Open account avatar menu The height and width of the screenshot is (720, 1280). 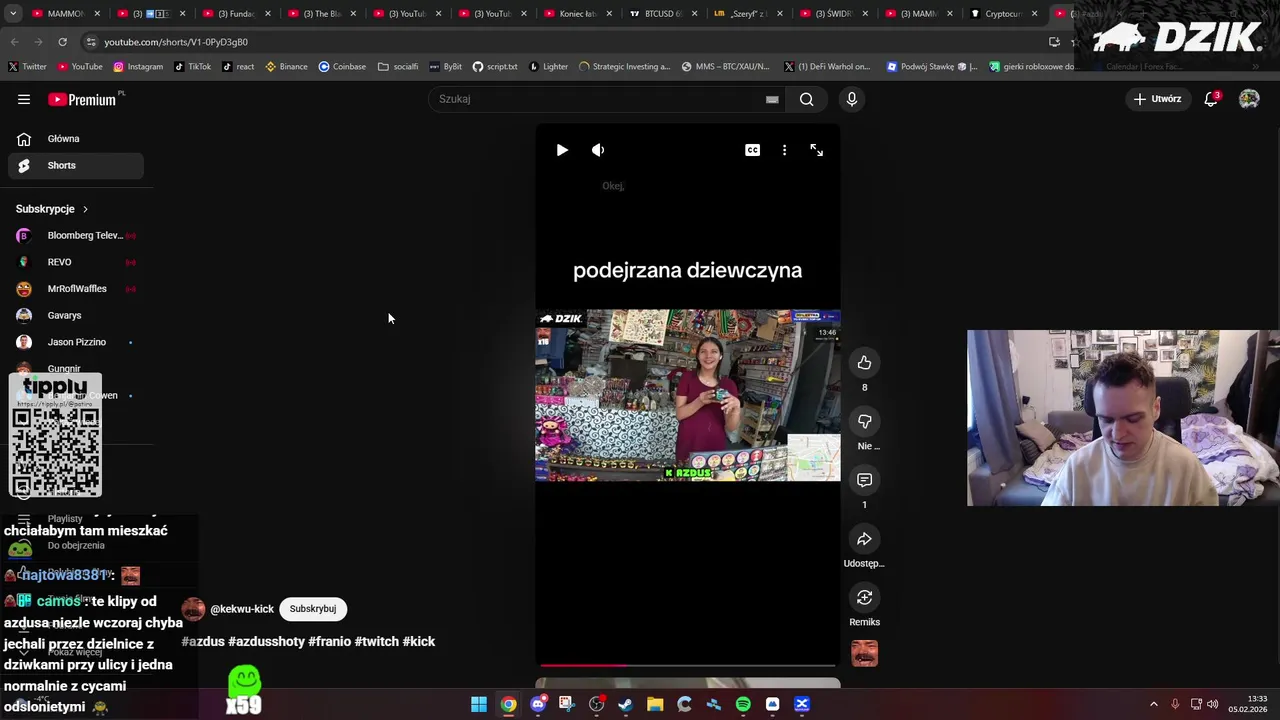[1249, 99]
